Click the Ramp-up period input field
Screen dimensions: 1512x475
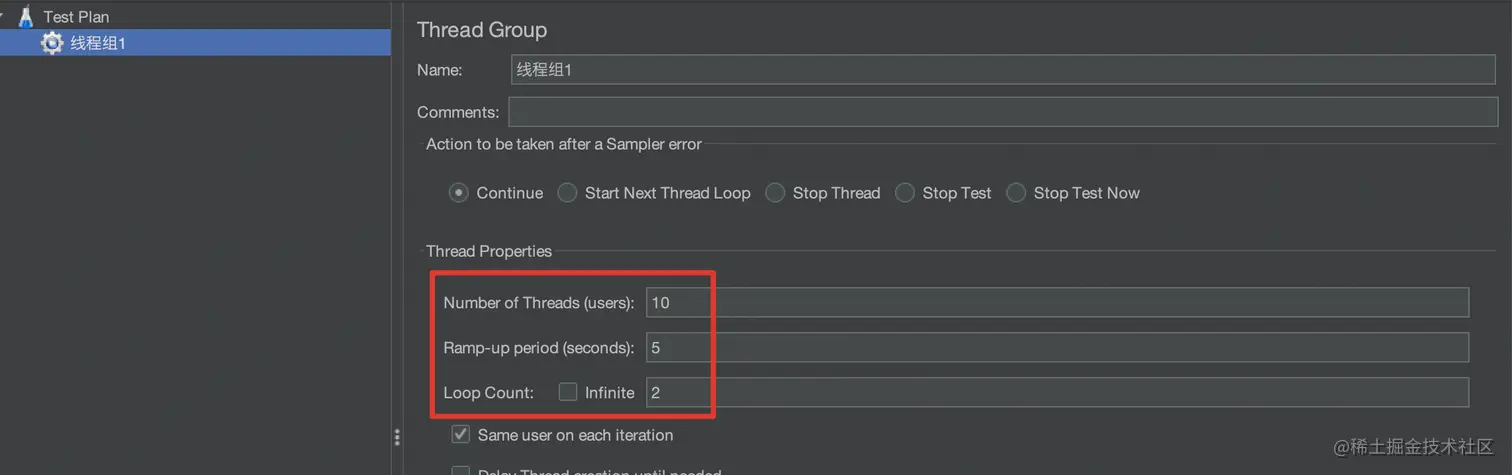1056,347
